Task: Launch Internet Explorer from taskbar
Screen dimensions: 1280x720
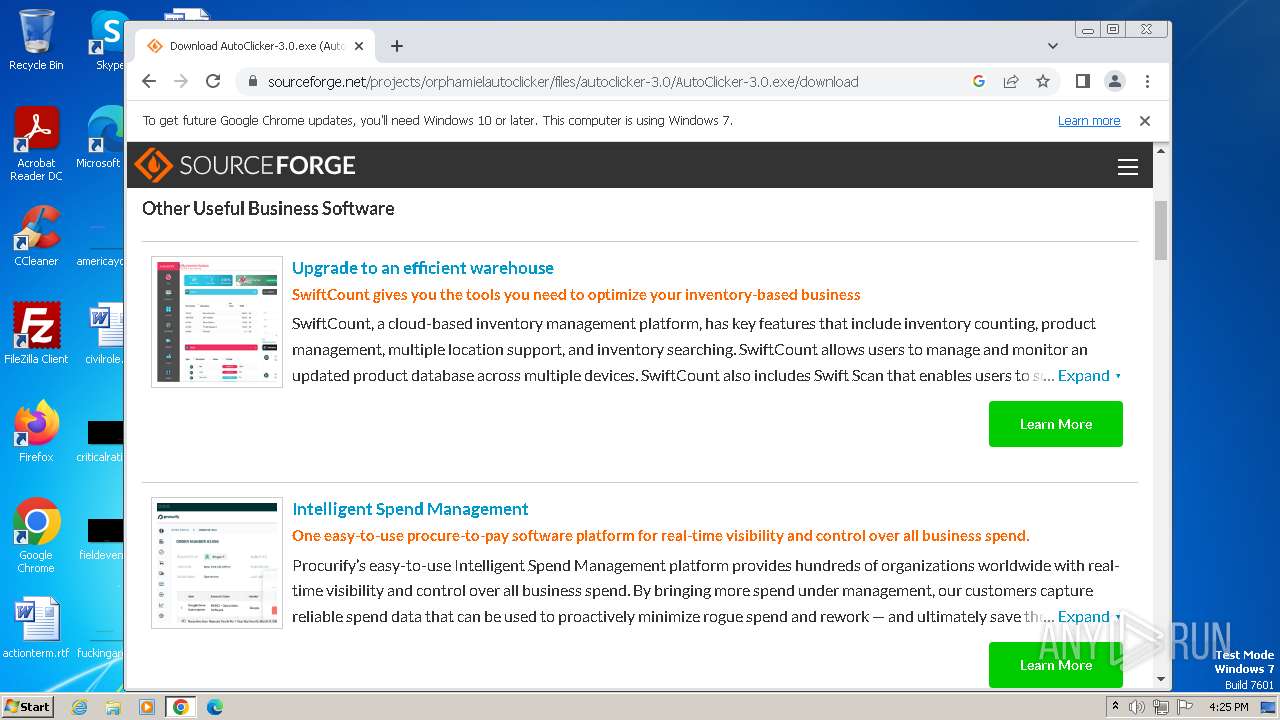Action: coord(79,707)
